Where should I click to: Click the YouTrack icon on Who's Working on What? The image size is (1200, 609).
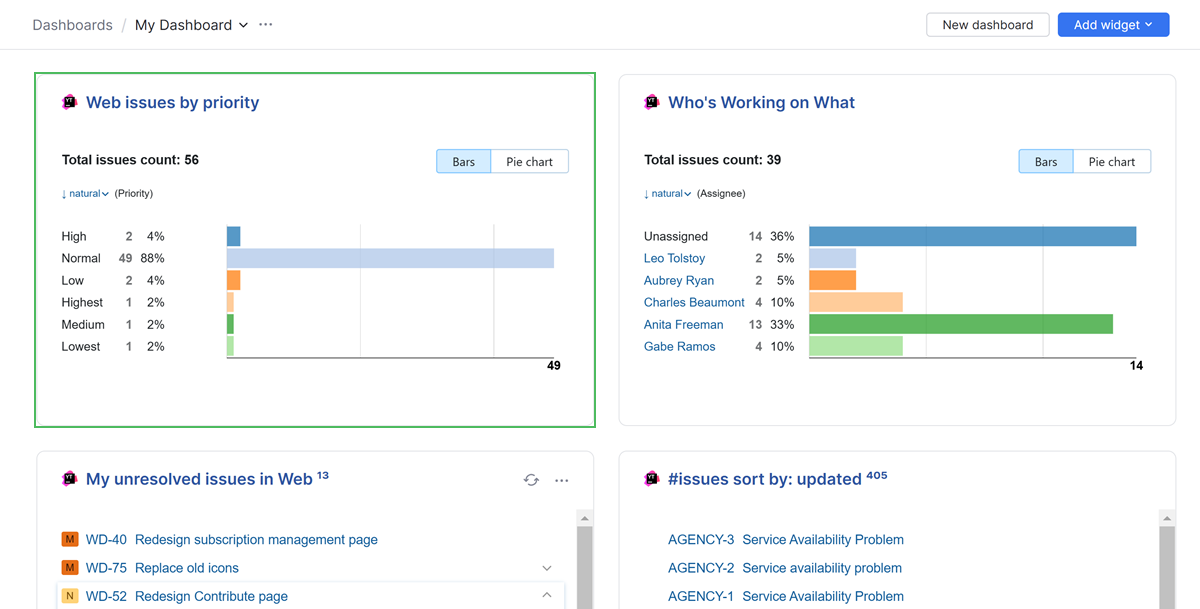pos(651,101)
